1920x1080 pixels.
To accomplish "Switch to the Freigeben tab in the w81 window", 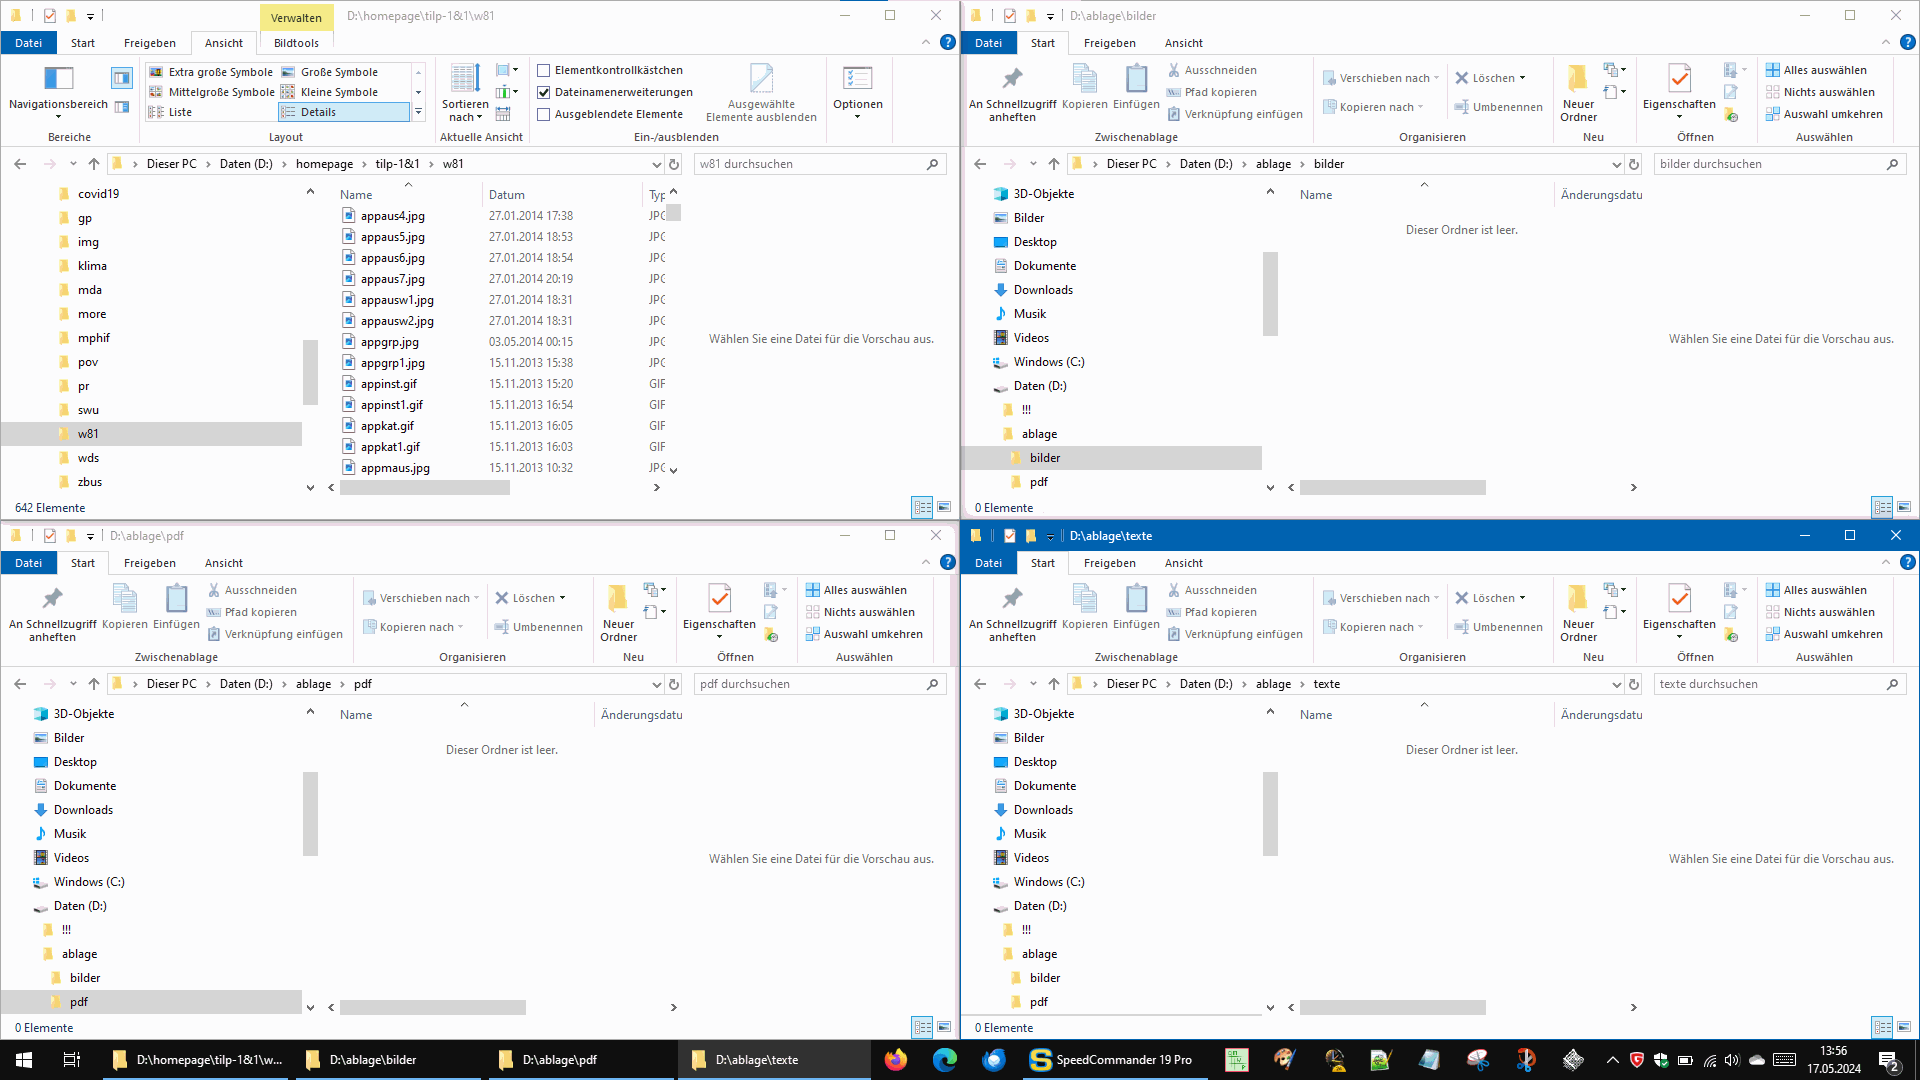I will coord(149,43).
